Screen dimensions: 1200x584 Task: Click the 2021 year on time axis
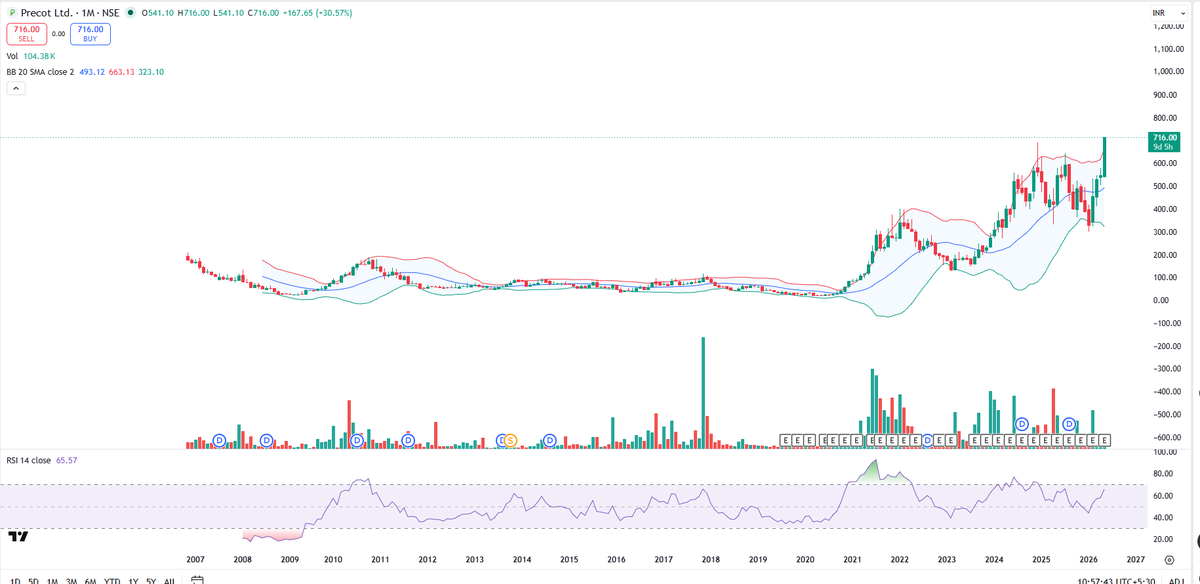pyautogui.click(x=852, y=560)
